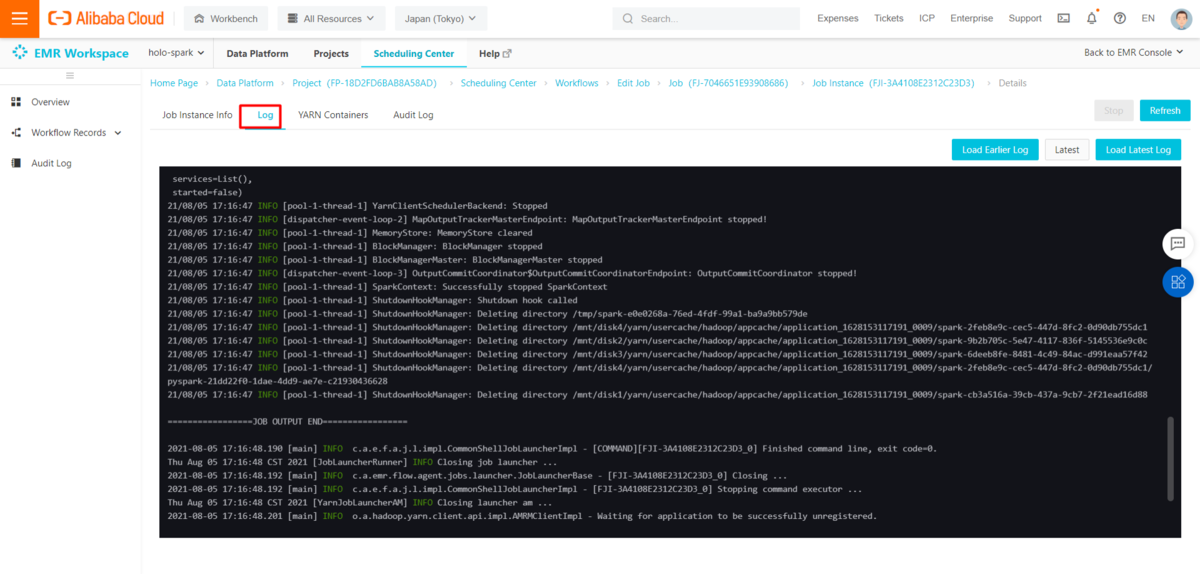The image size is (1200, 574).
Task: Switch to the Data Platform tab
Action: (x=257, y=53)
